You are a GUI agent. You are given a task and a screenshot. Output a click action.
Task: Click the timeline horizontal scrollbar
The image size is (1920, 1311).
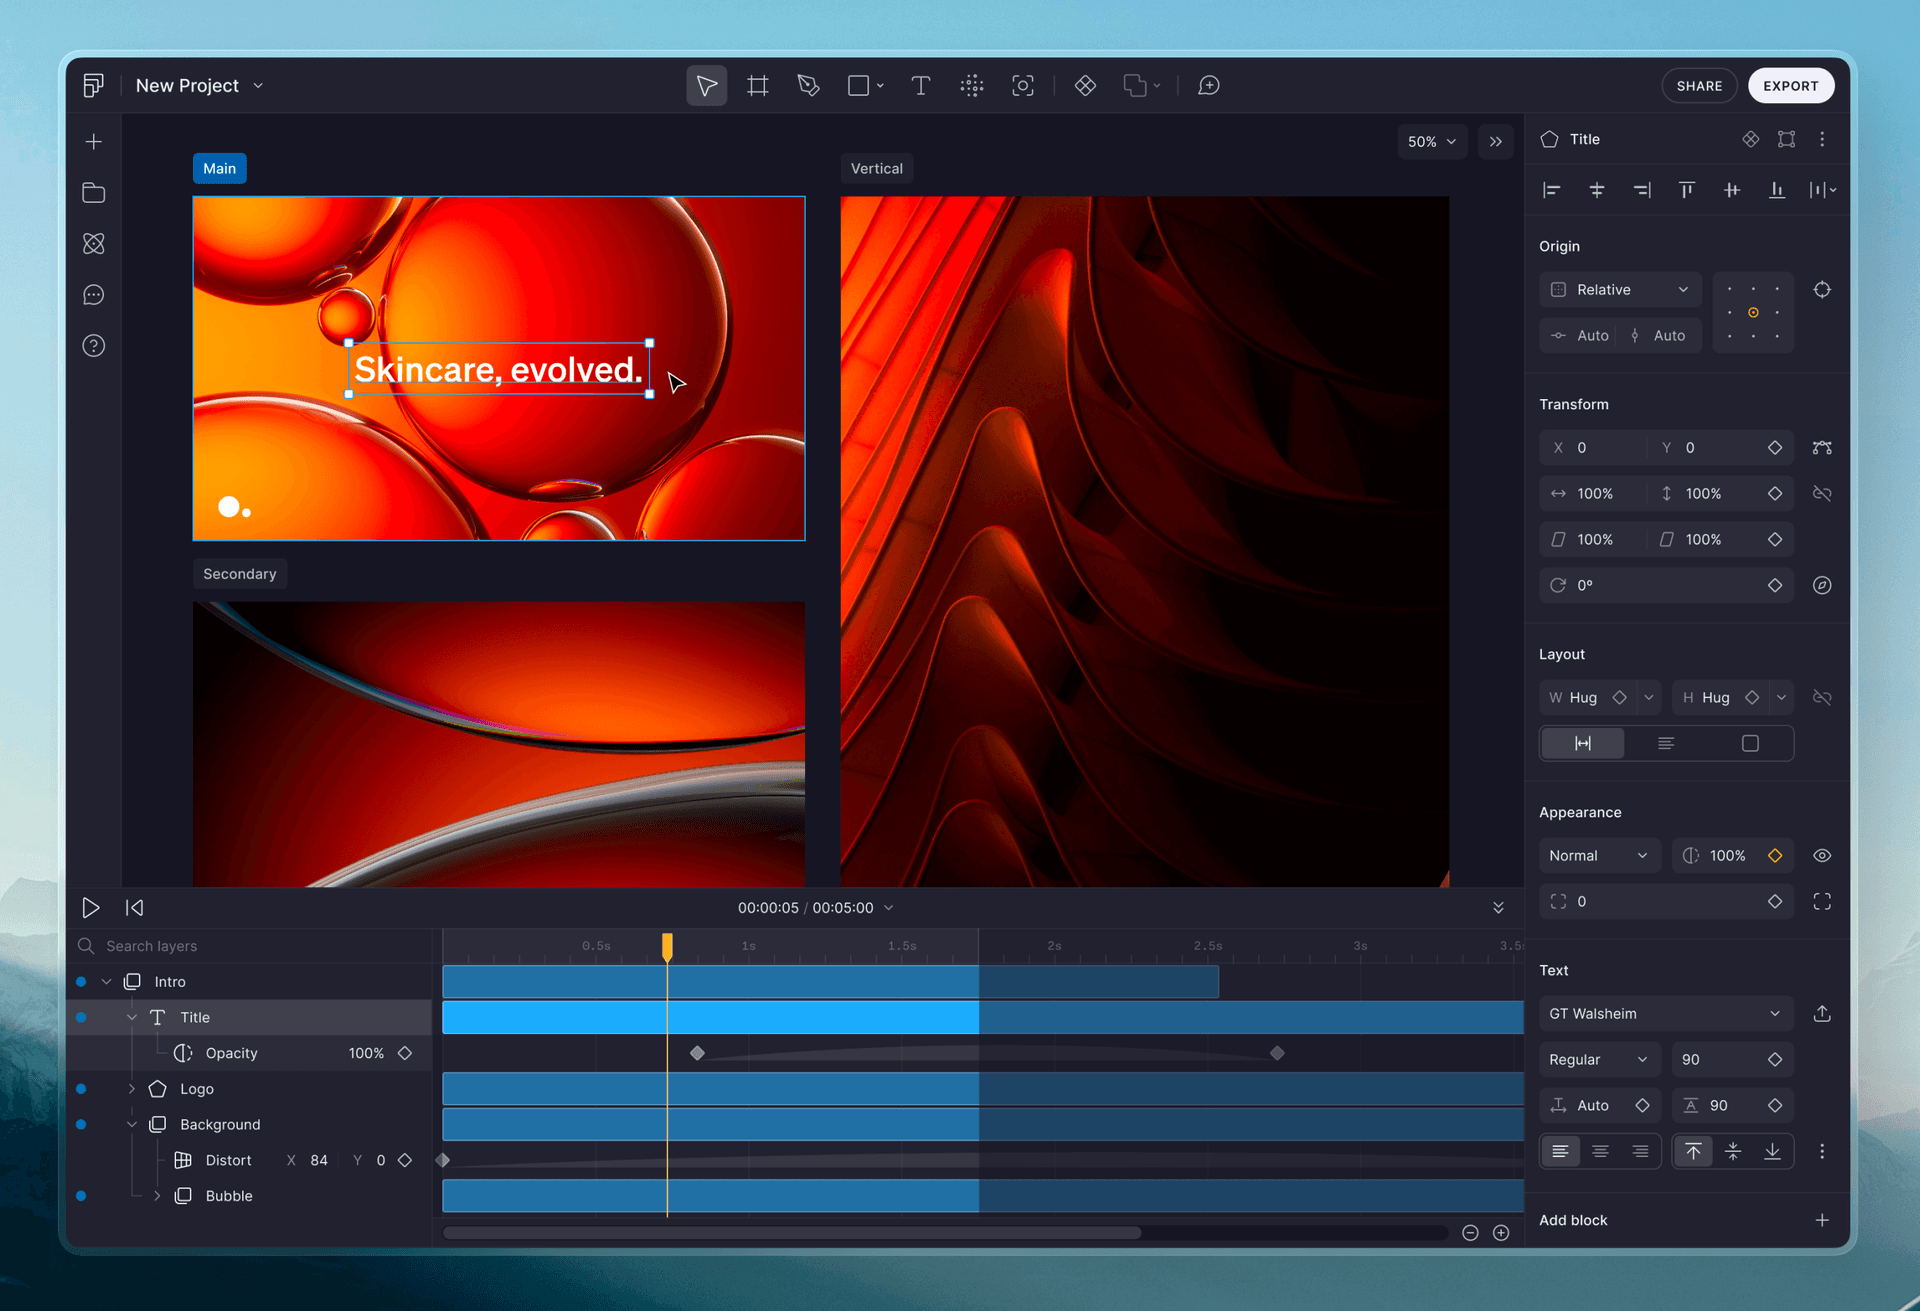pos(792,1233)
